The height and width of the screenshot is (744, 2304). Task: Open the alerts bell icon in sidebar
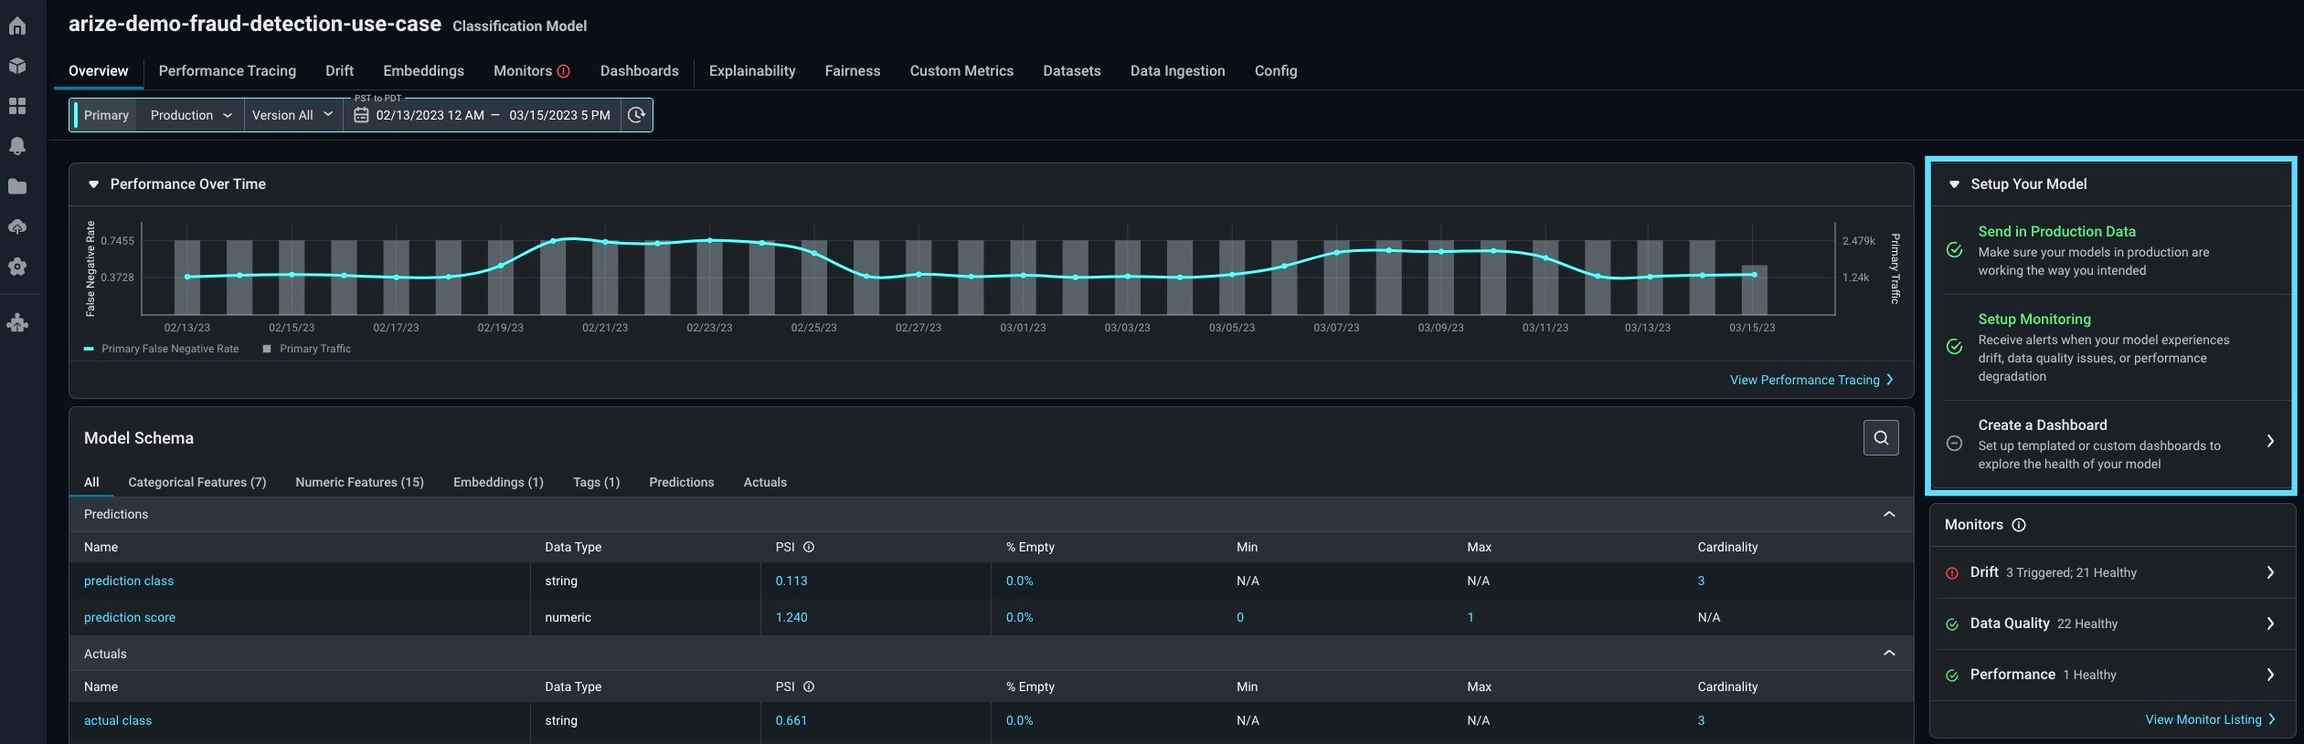[x=17, y=146]
